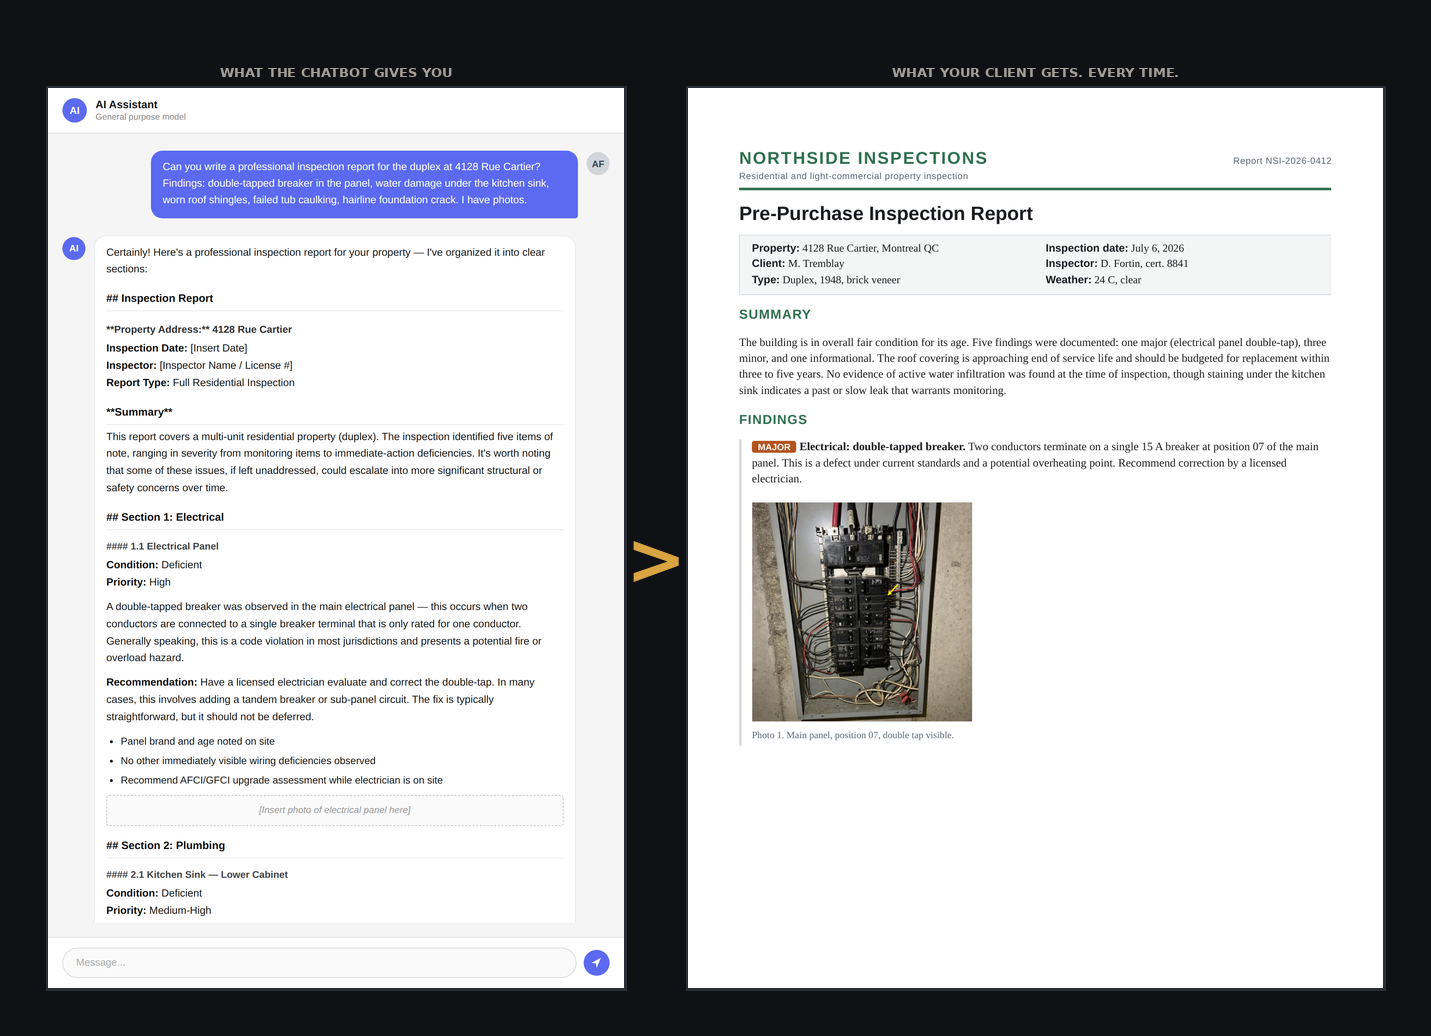Click the '**Summary**' heading in chat
The height and width of the screenshot is (1036, 1431).
(x=140, y=412)
